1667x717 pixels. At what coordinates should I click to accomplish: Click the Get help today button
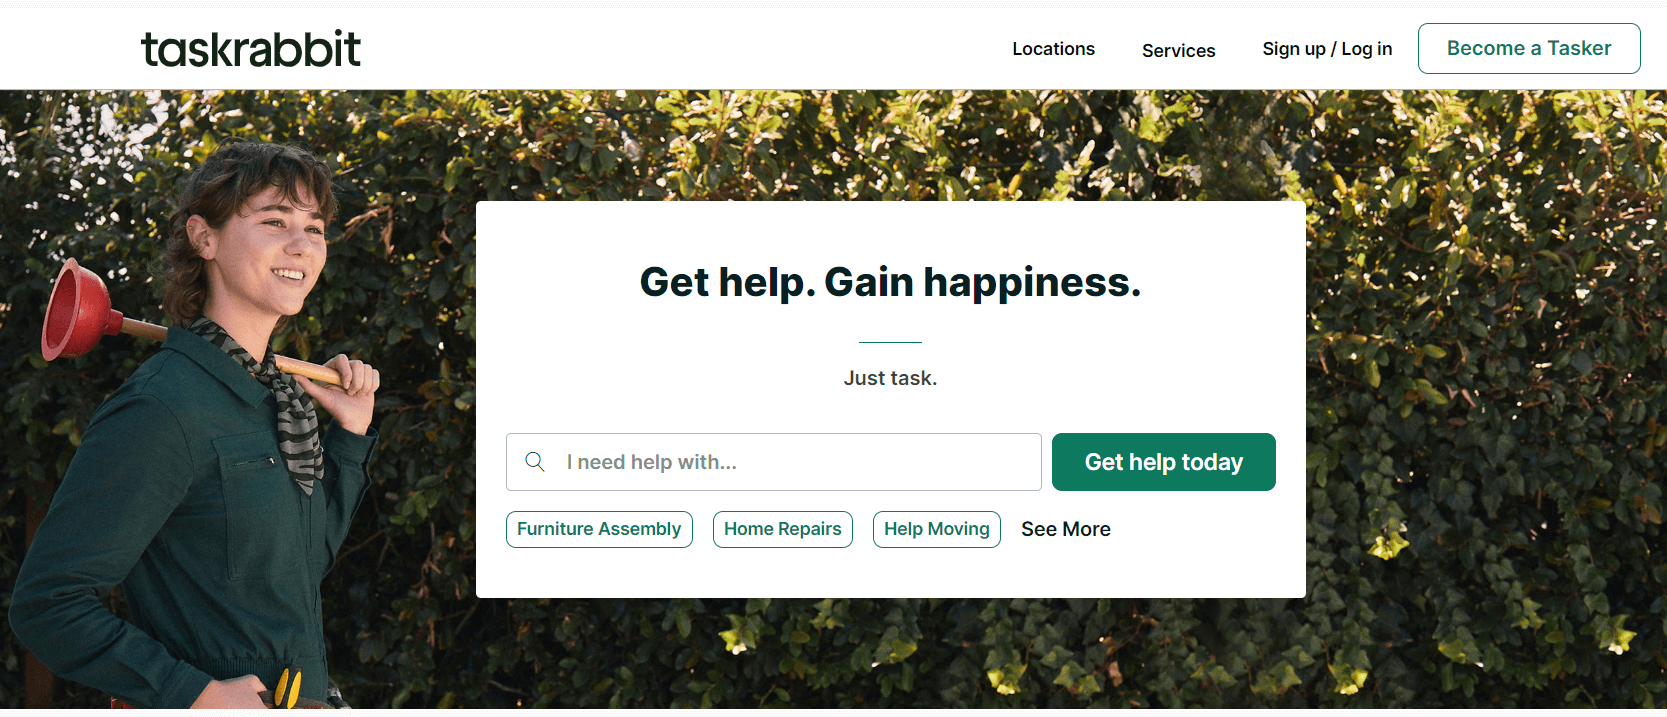point(1164,462)
